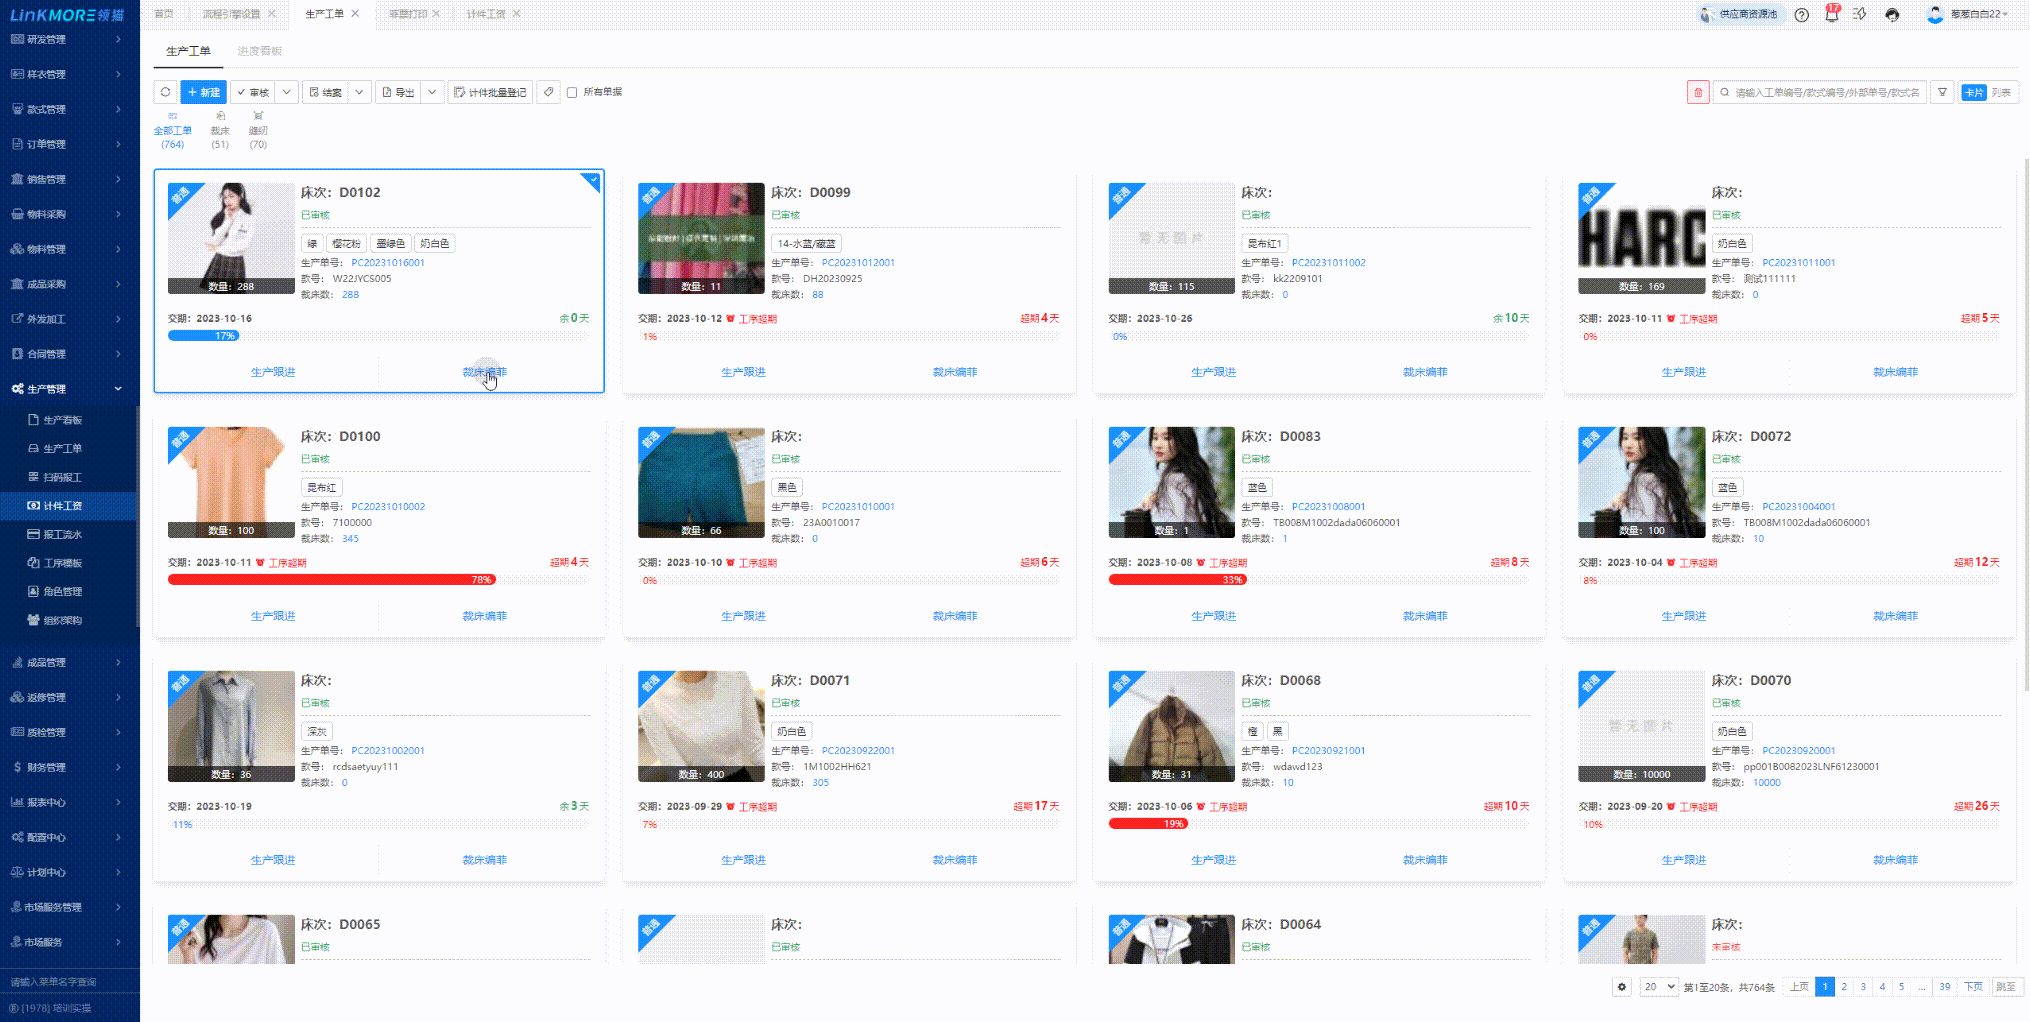Open 生产工单 item in sidebar

[62, 449]
